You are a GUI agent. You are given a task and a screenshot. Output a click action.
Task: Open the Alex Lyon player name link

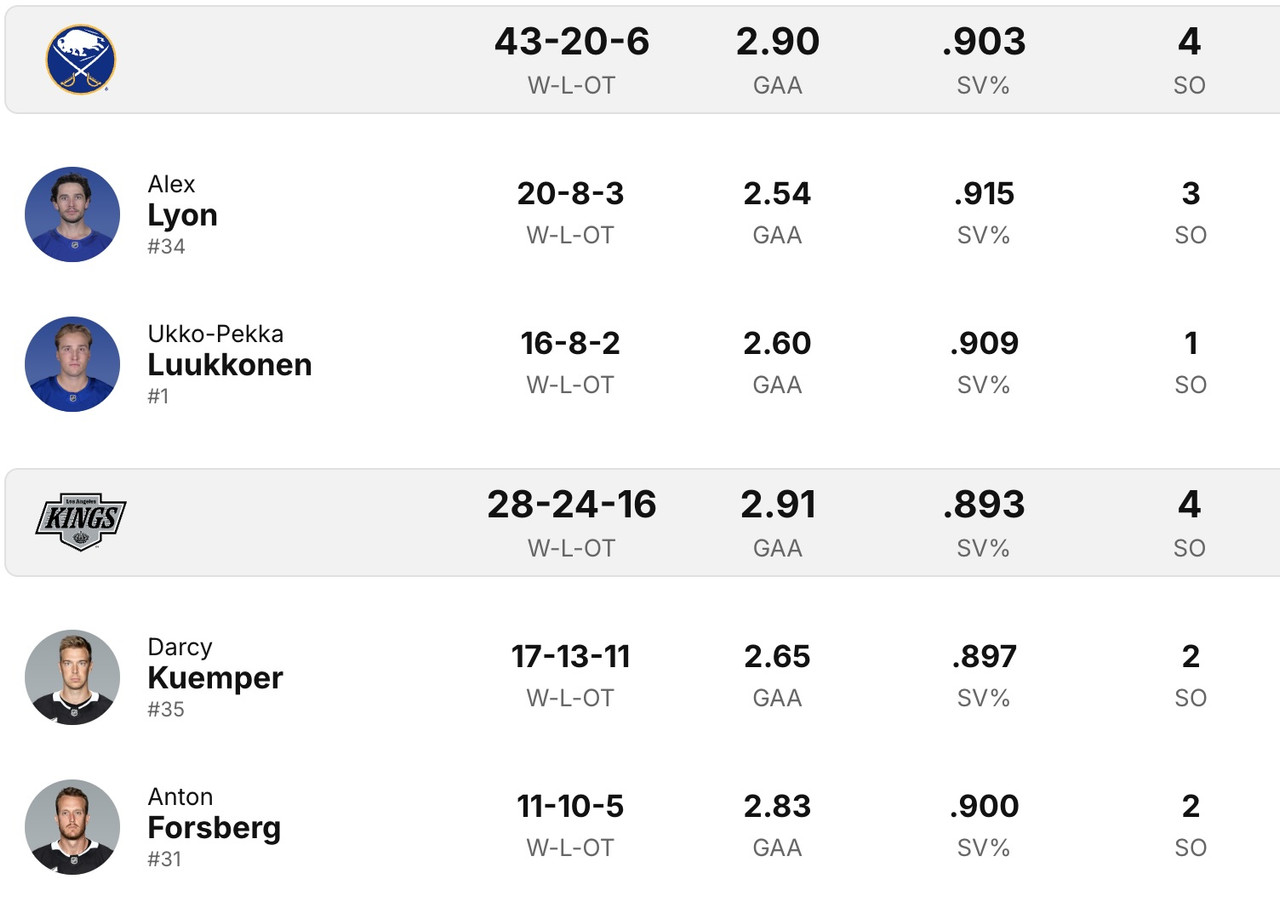182,214
